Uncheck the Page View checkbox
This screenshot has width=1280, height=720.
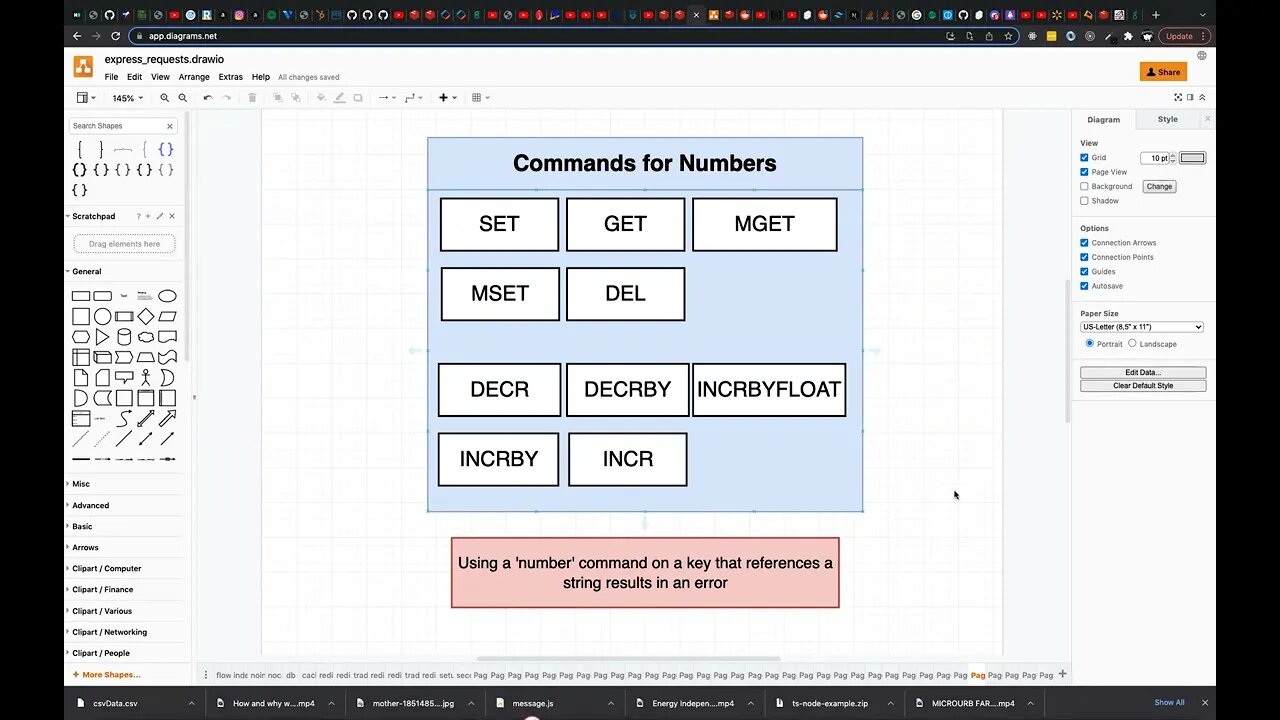tap(1084, 172)
